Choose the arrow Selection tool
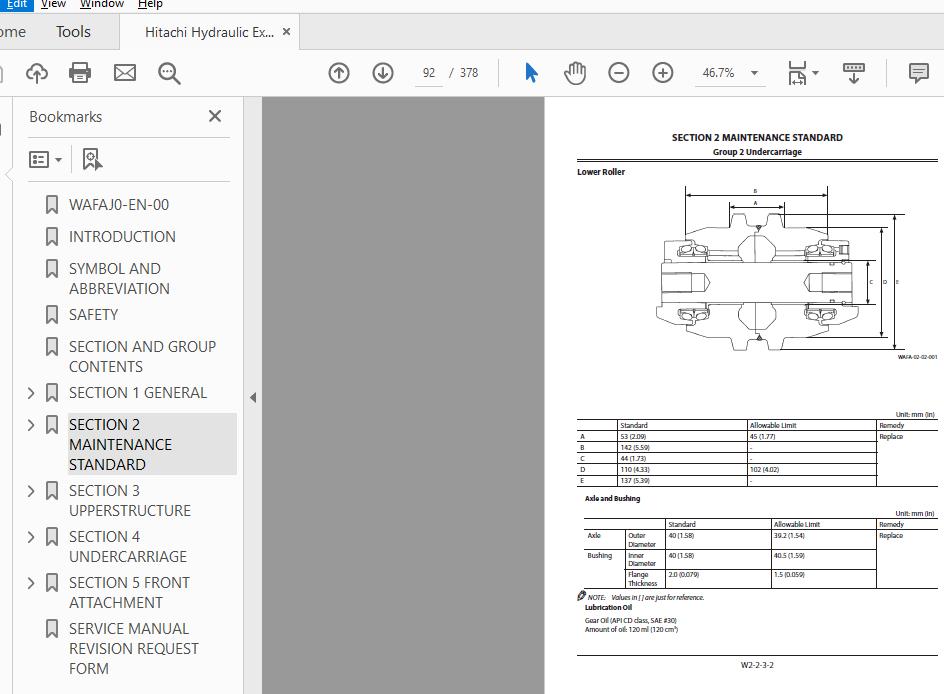944x694 pixels. click(531, 73)
